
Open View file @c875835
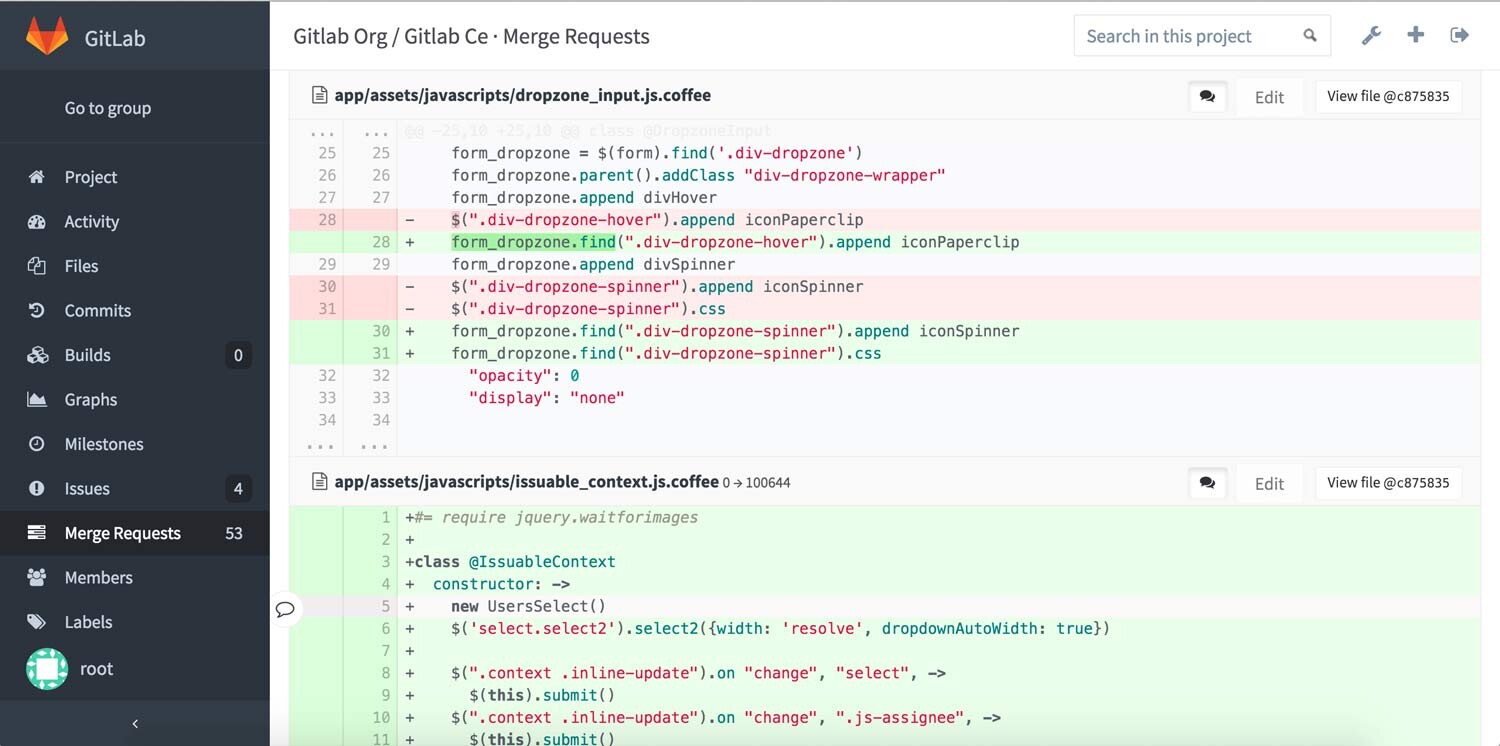[1388, 96]
